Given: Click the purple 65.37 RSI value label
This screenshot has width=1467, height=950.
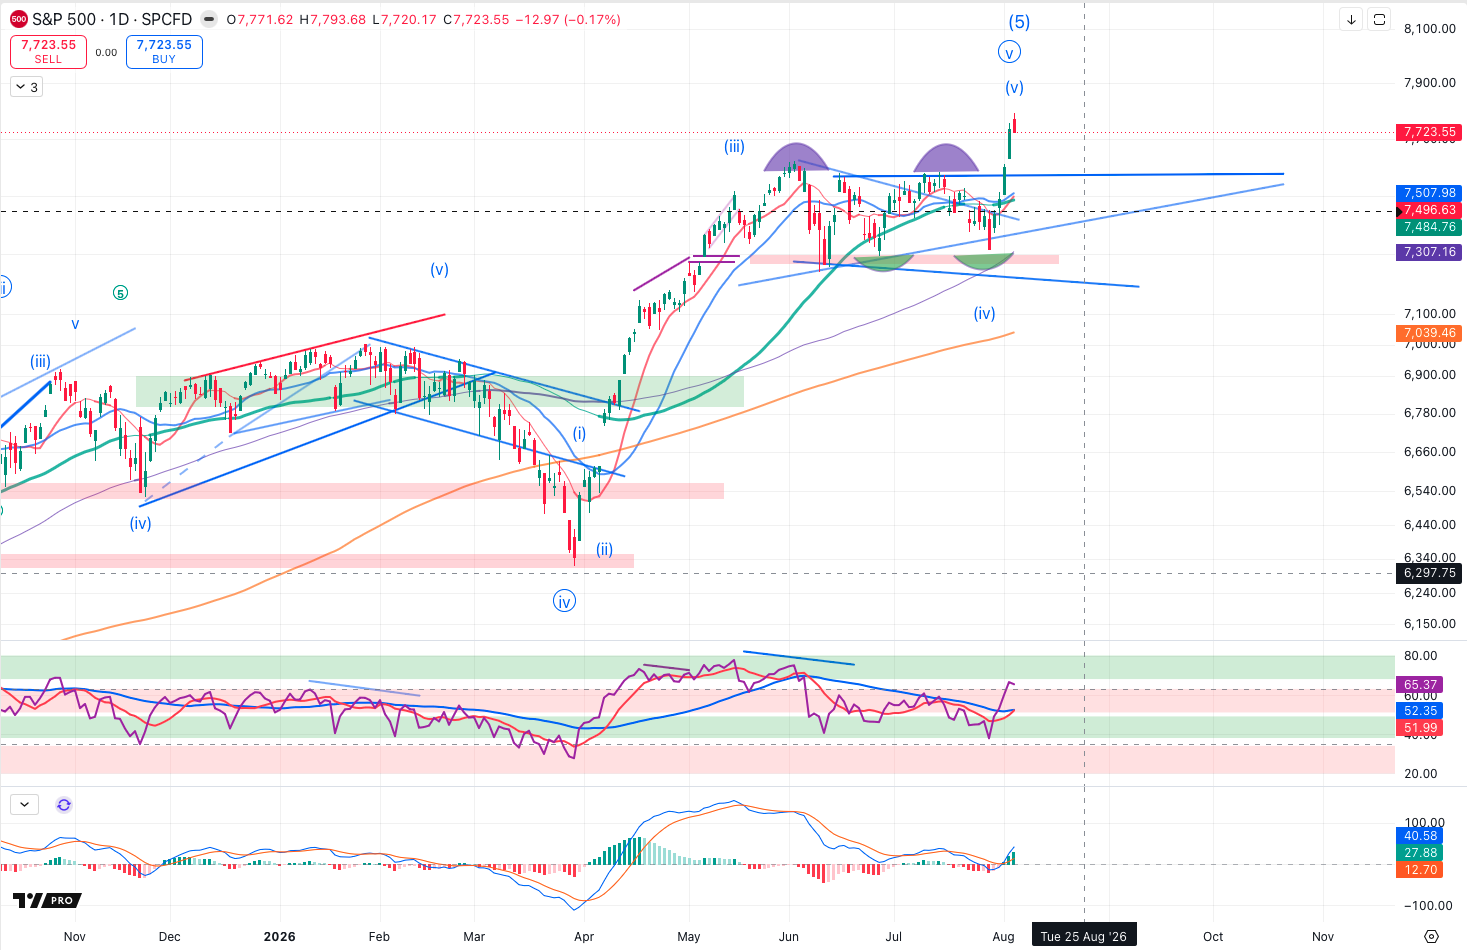Looking at the screenshot, I should (1420, 685).
